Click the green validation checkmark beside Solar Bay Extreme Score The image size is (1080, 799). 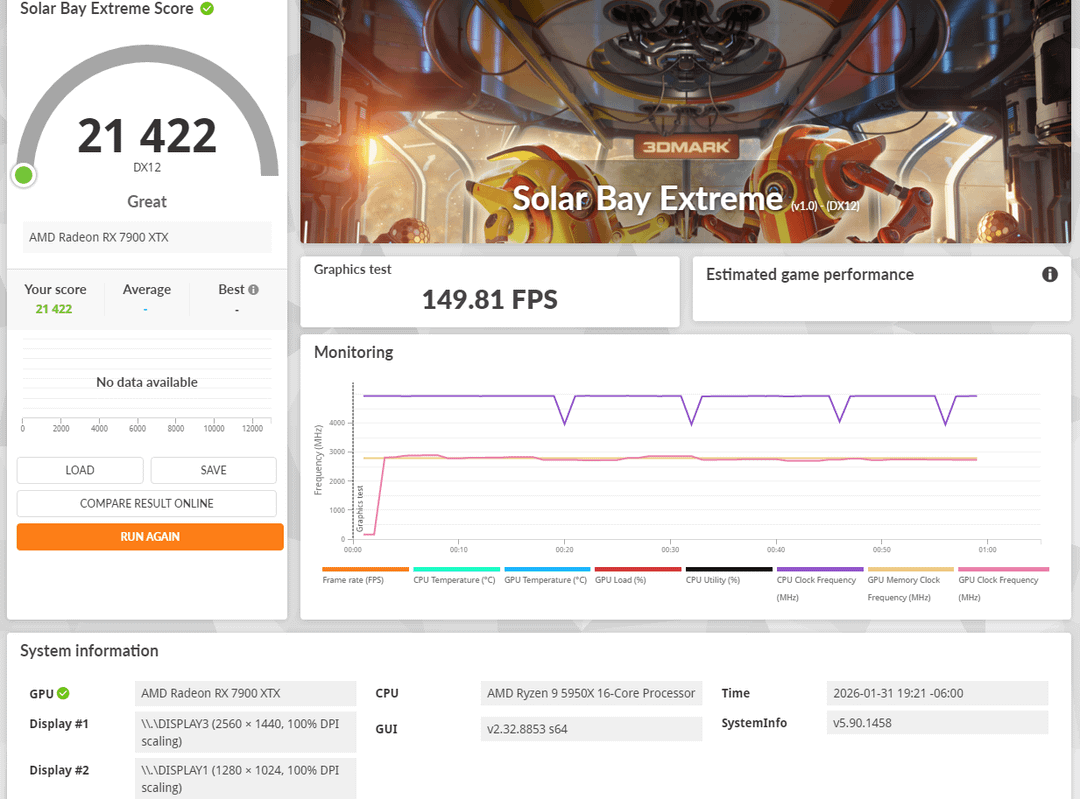point(207,9)
